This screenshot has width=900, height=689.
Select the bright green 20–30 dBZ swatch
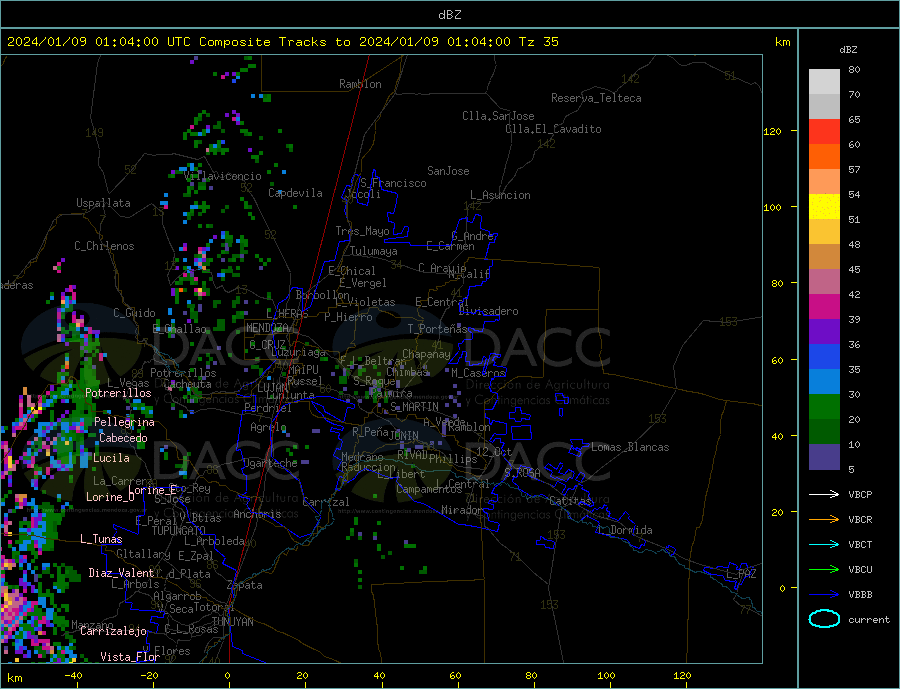pos(824,407)
